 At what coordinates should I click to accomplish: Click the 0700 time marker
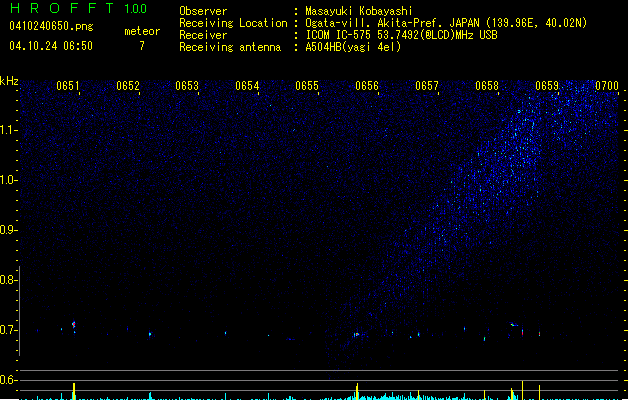pos(607,86)
